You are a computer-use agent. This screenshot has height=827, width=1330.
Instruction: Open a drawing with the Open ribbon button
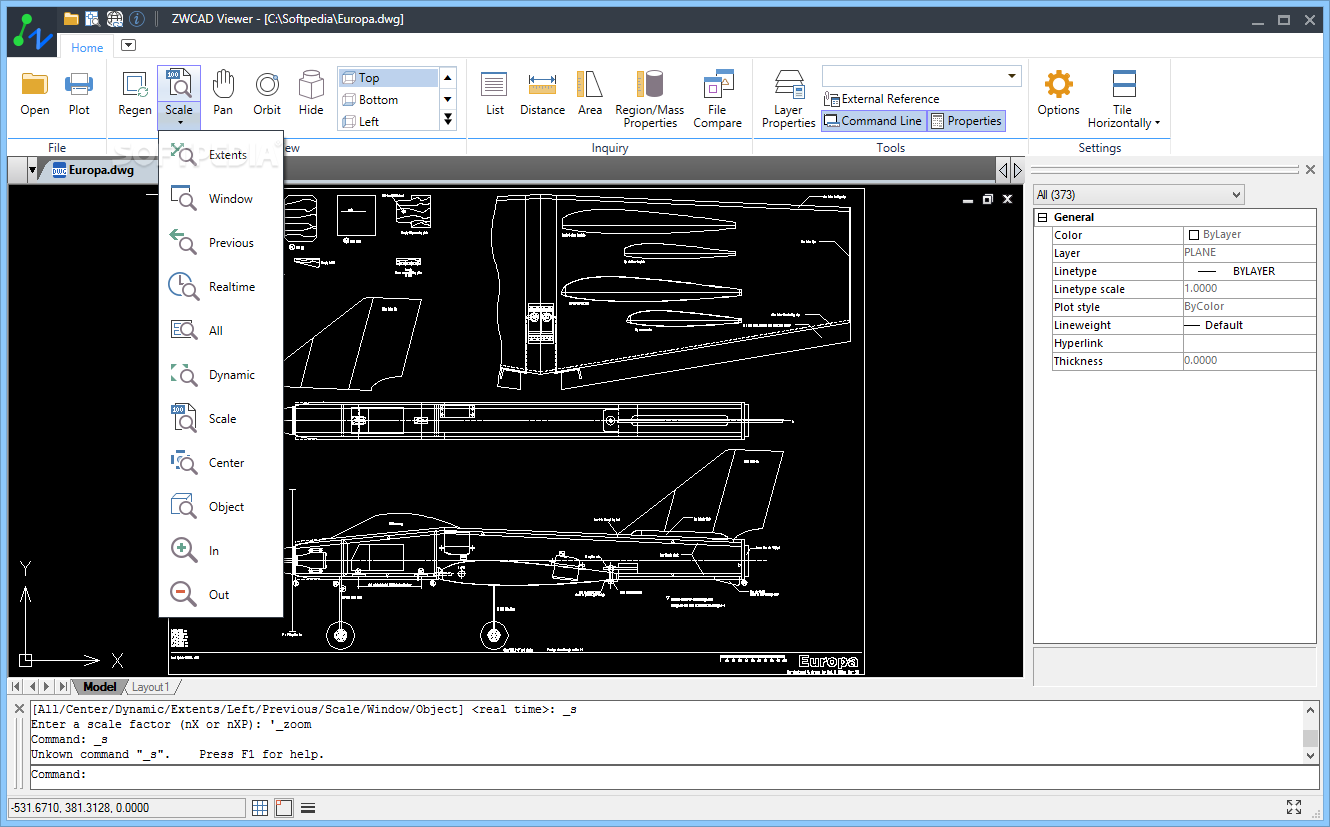[x=35, y=94]
